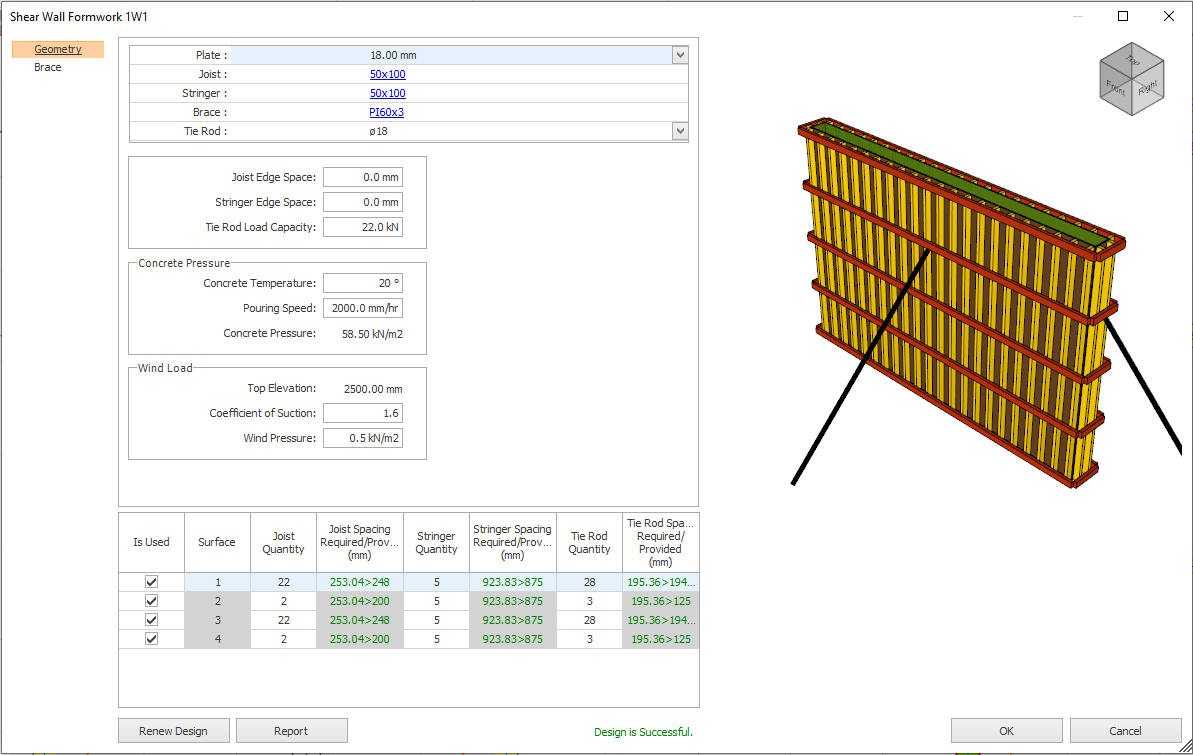Select the Geometry tab

pos(58,49)
